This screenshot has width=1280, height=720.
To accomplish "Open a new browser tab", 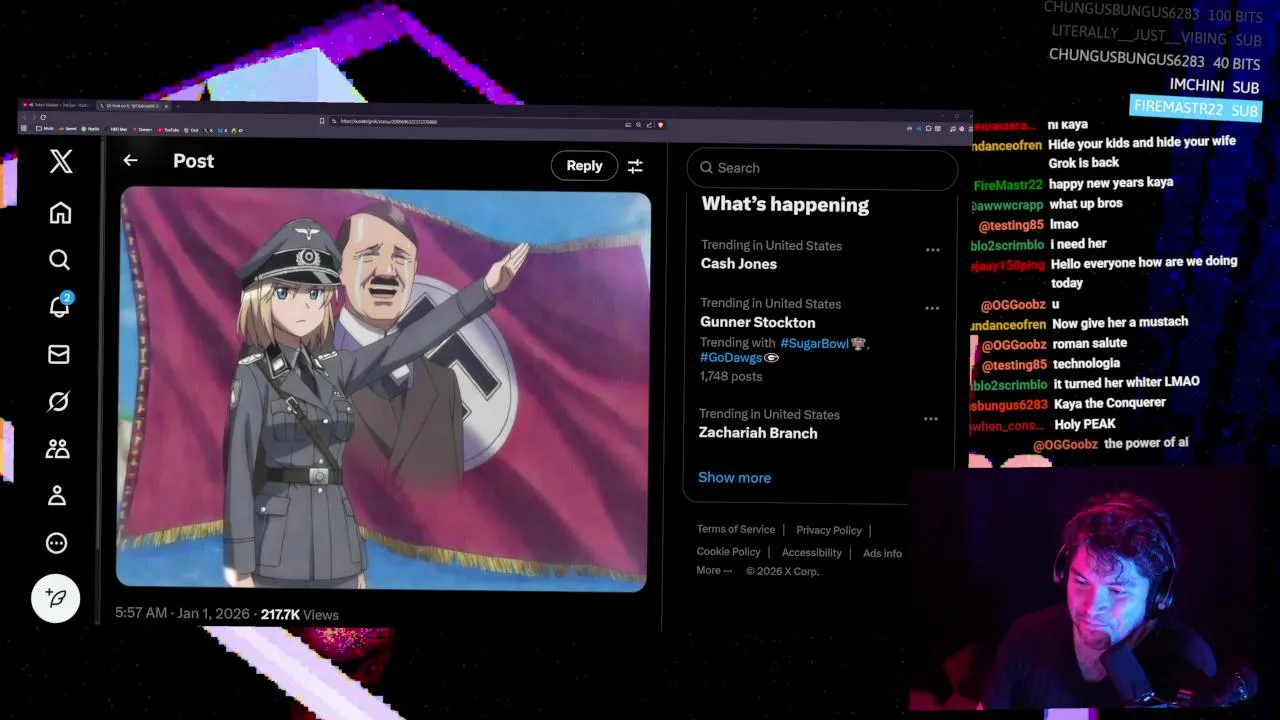I will pyautogui.click(x=178, y=106).
